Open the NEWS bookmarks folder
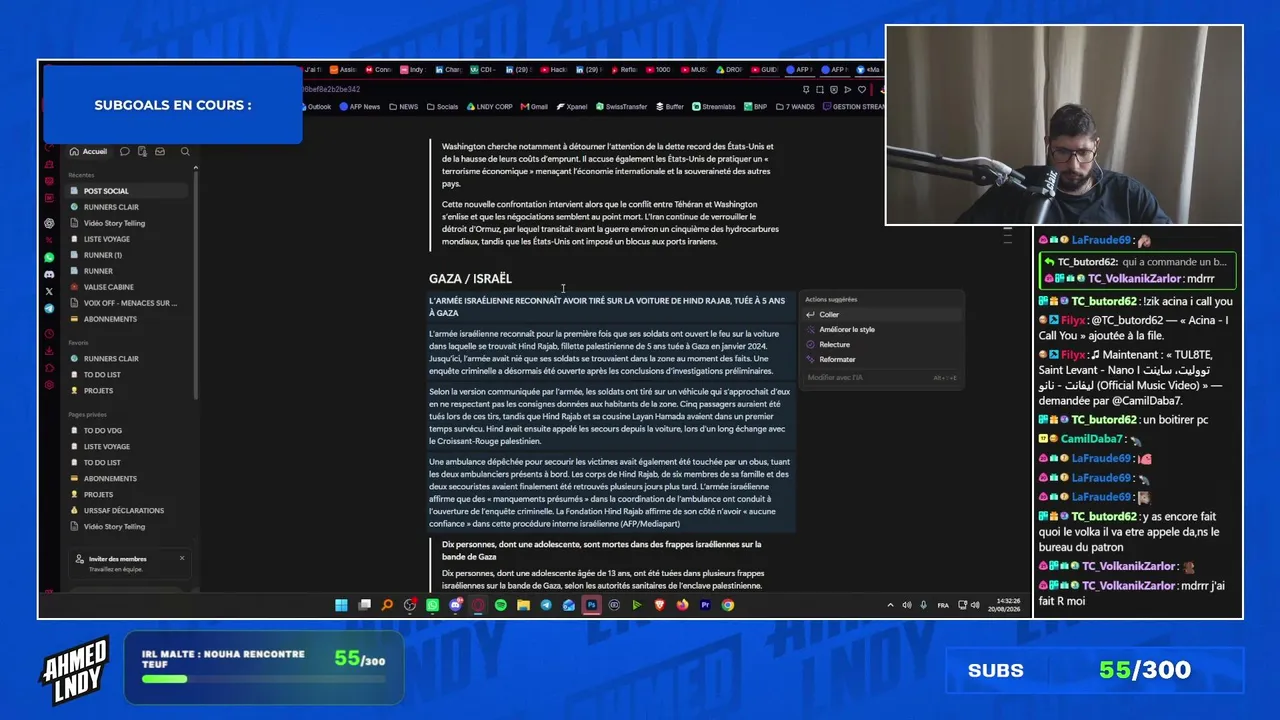 [404, 107]
